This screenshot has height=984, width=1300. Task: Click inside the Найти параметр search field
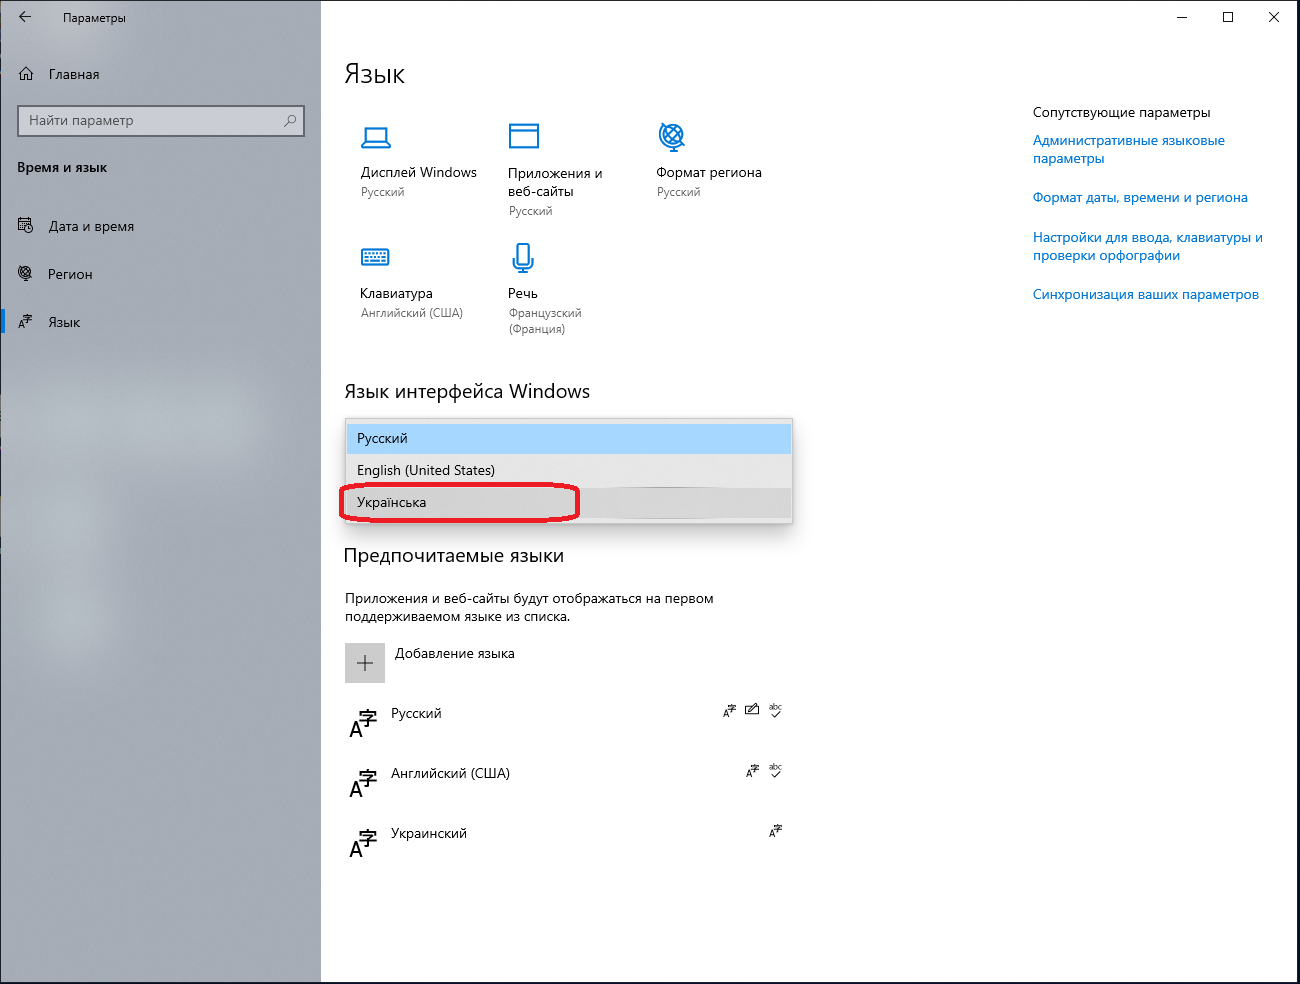pyautogui.click(x=150, y=121)
